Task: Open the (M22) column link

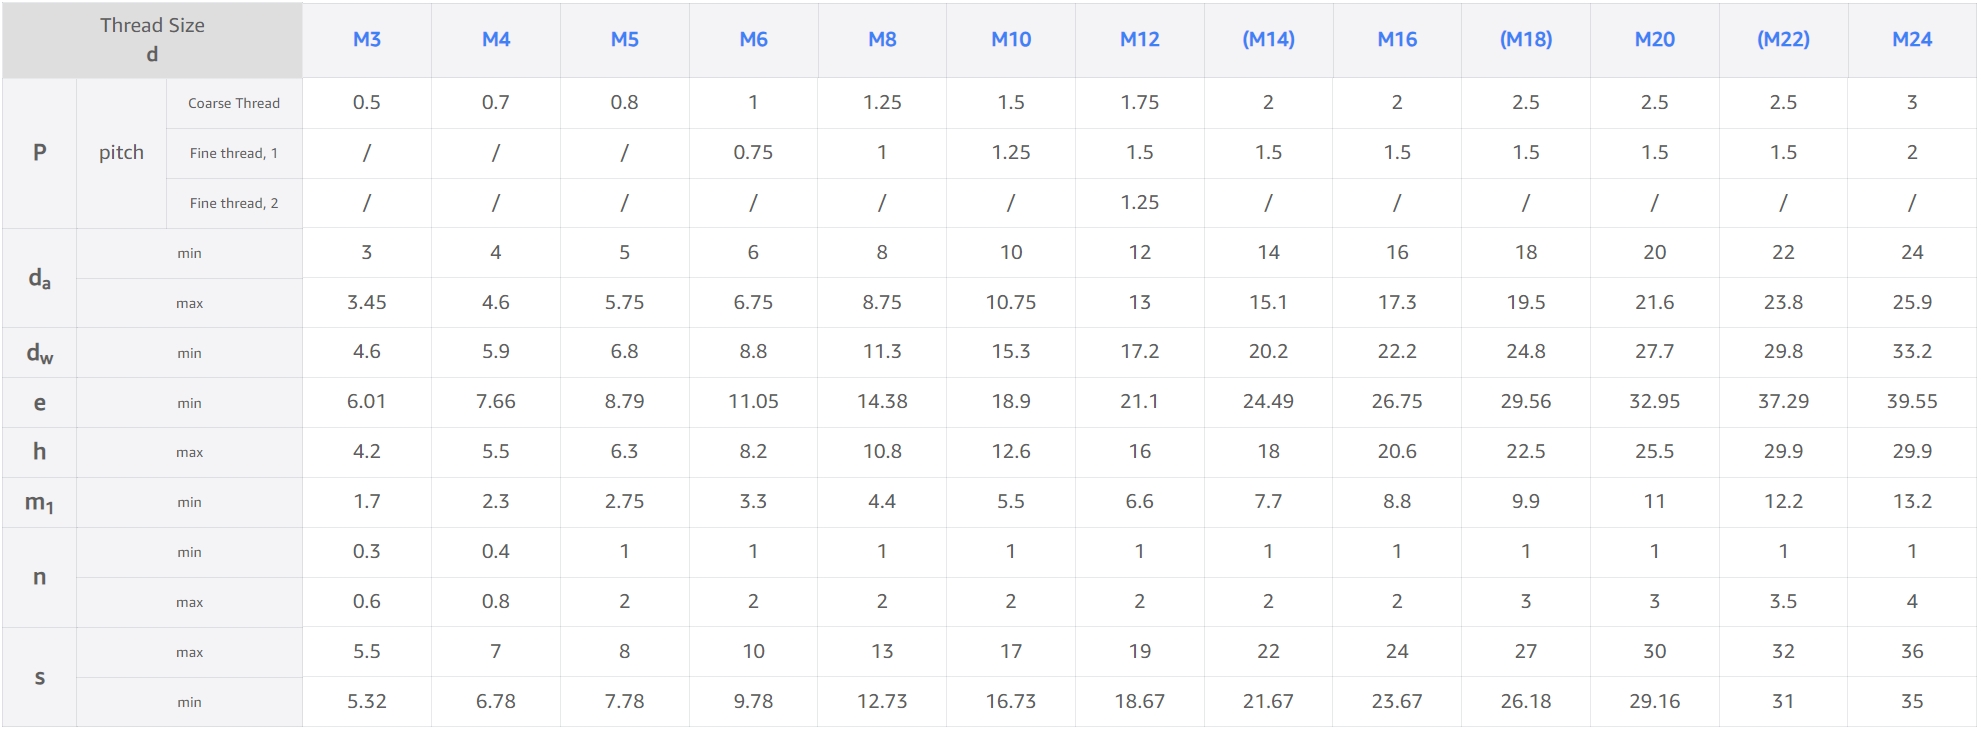Action: (x=1783, y=39)
